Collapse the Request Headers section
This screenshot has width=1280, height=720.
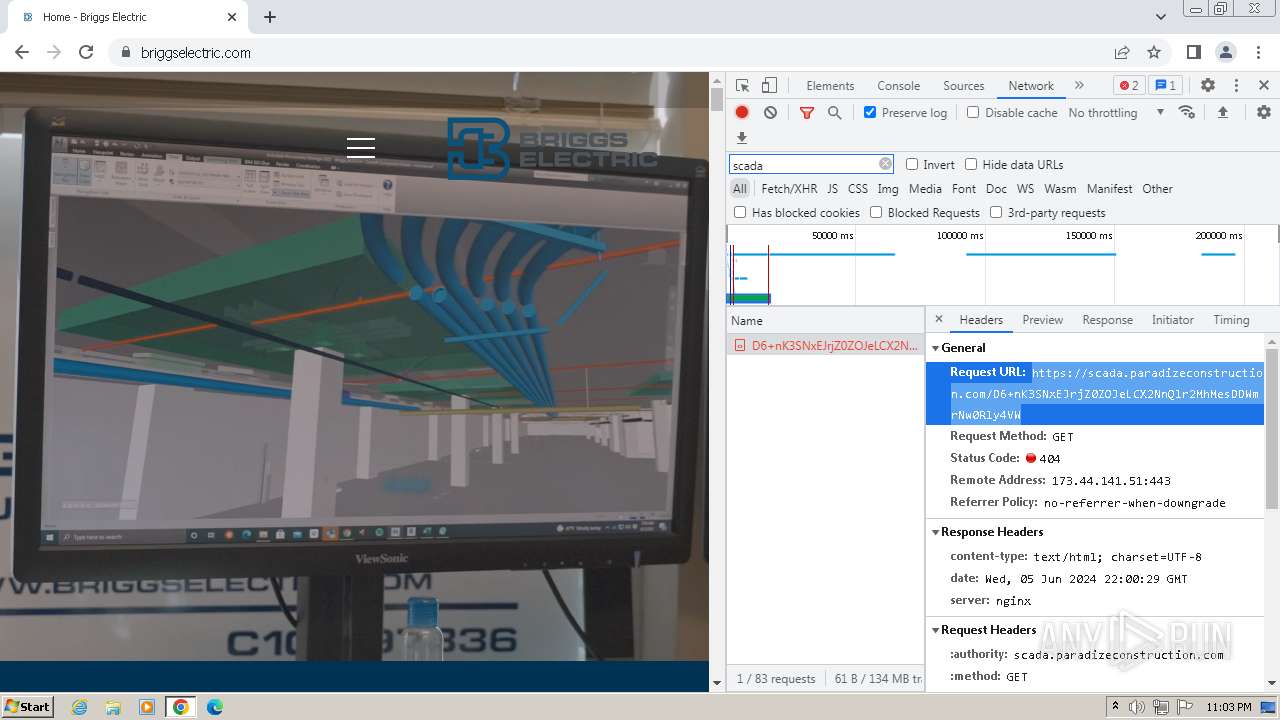point(936,630)
